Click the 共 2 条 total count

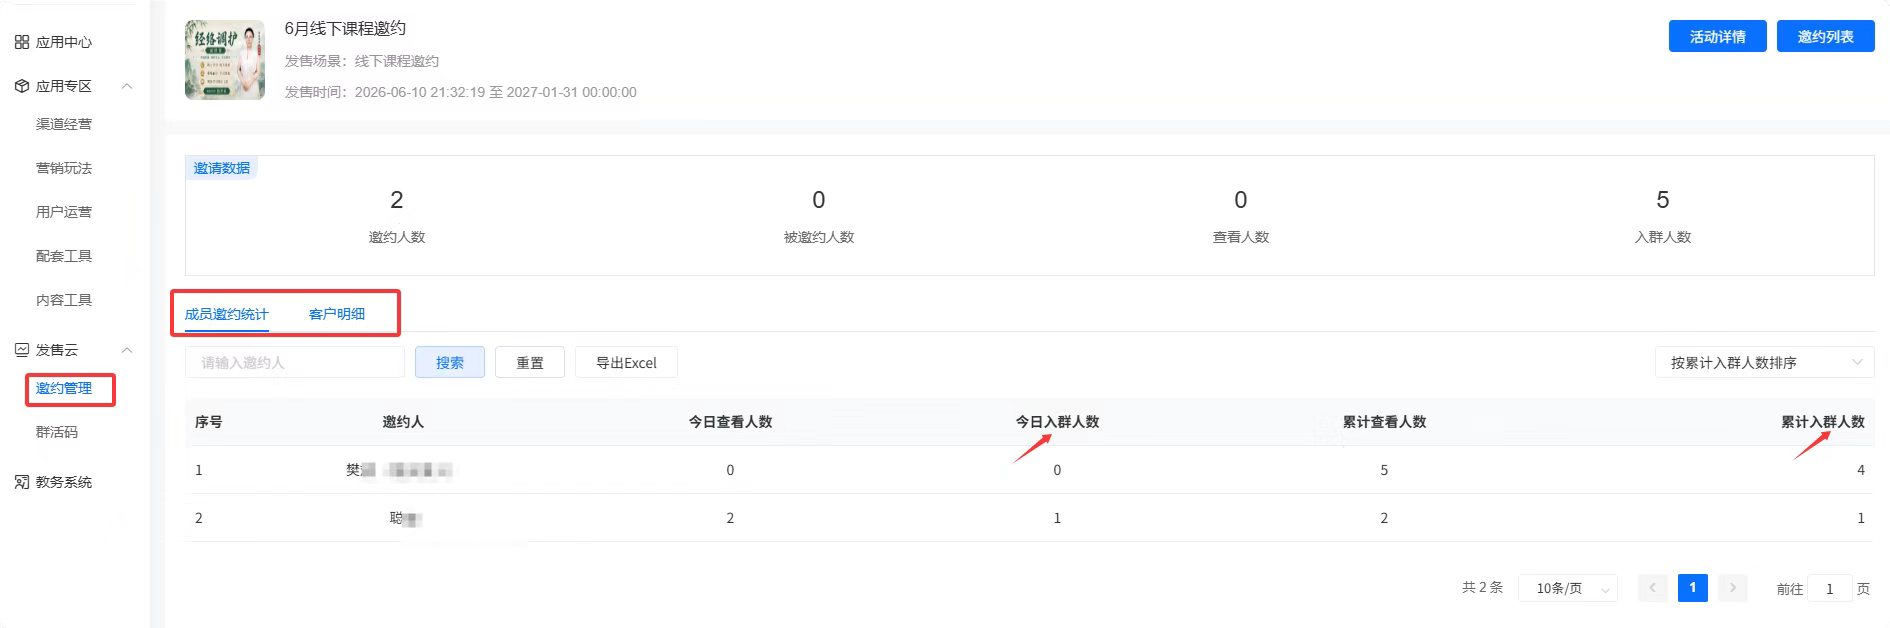coord(1483,587)
